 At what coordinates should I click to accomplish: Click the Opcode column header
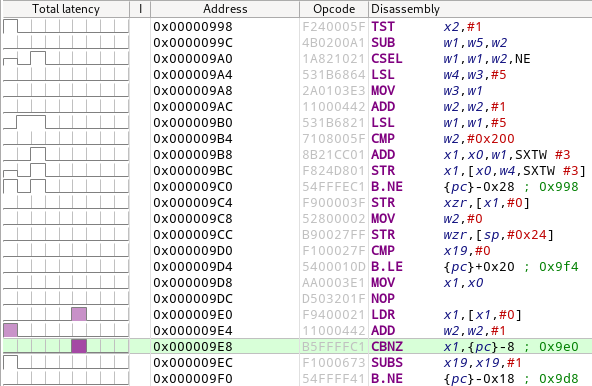(x=334, y=9)
